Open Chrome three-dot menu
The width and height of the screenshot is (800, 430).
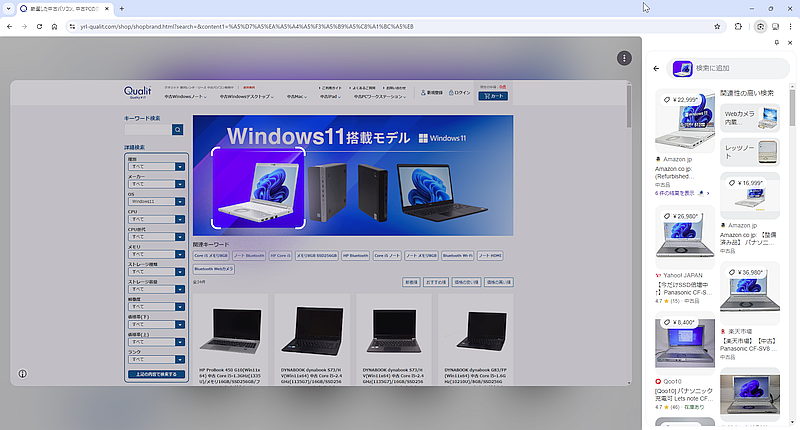790,27
